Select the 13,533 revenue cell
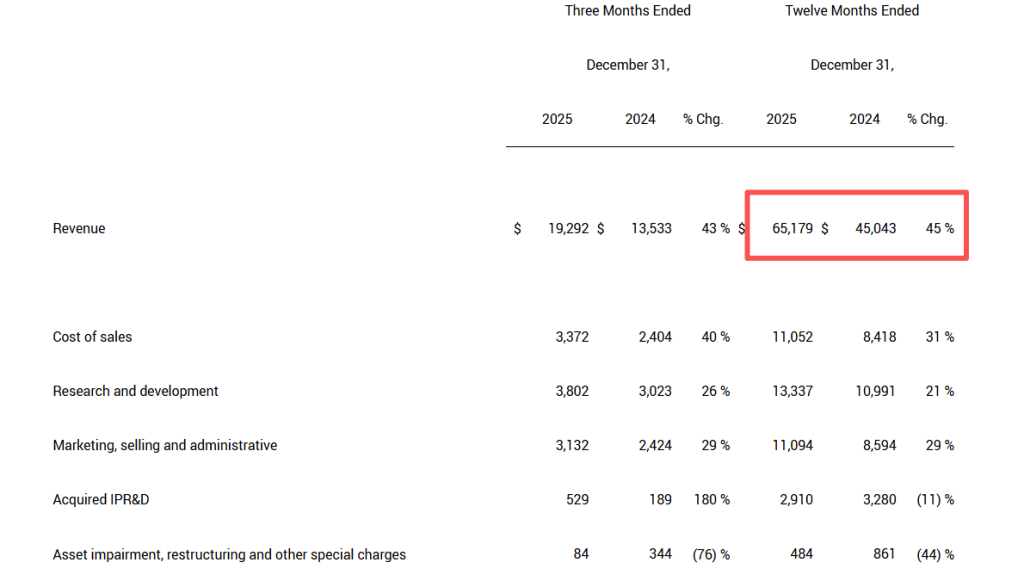This screenshot has height=581, width=1024. click(x=651, y=229)
